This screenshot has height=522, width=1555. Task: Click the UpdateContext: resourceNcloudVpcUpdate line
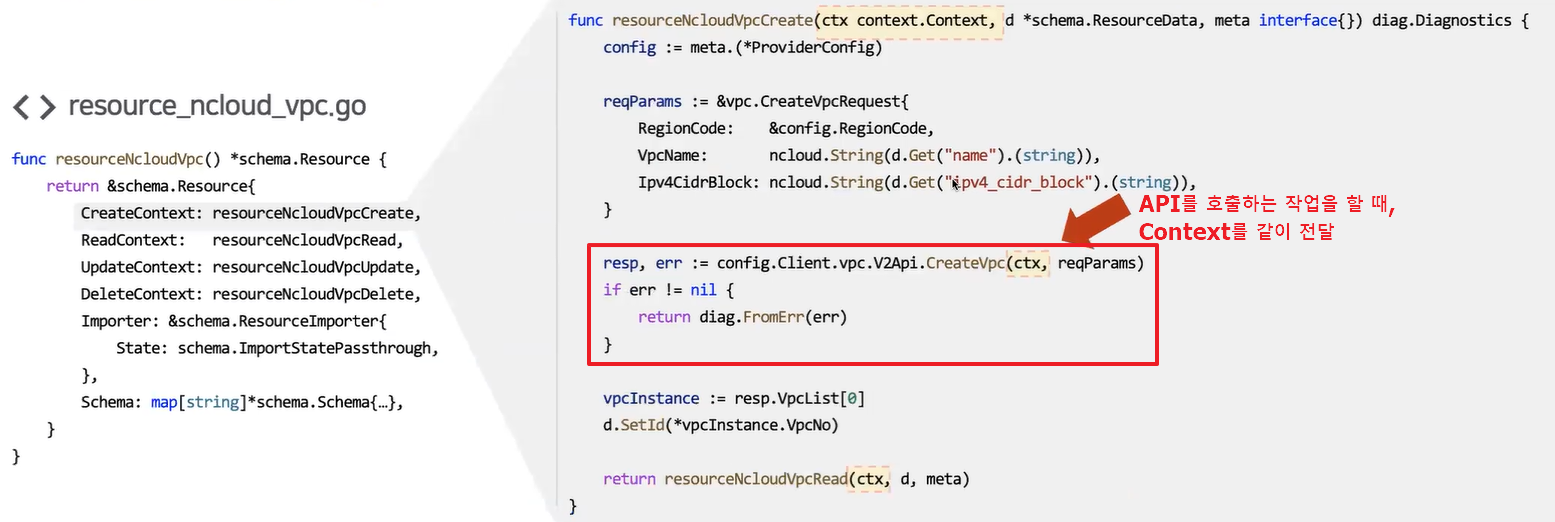250,268
